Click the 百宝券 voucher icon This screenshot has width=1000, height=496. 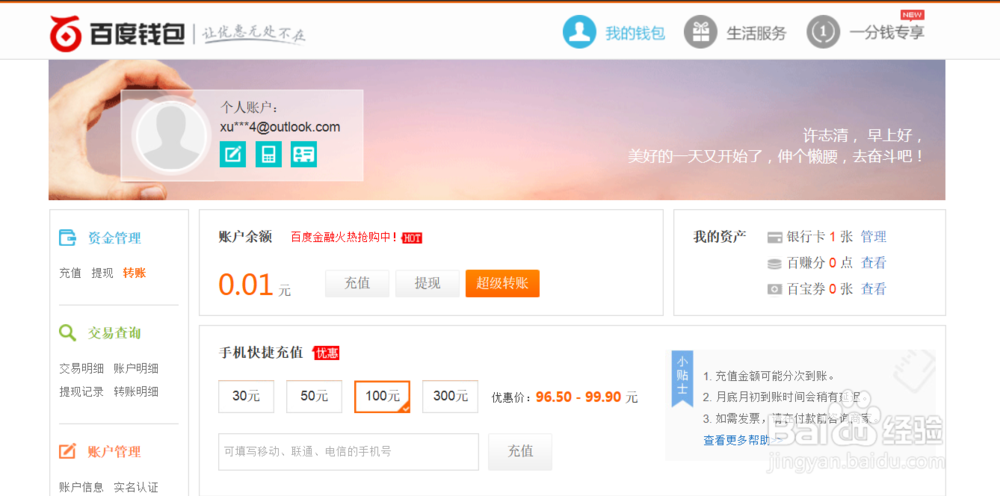tap(775, 289)
